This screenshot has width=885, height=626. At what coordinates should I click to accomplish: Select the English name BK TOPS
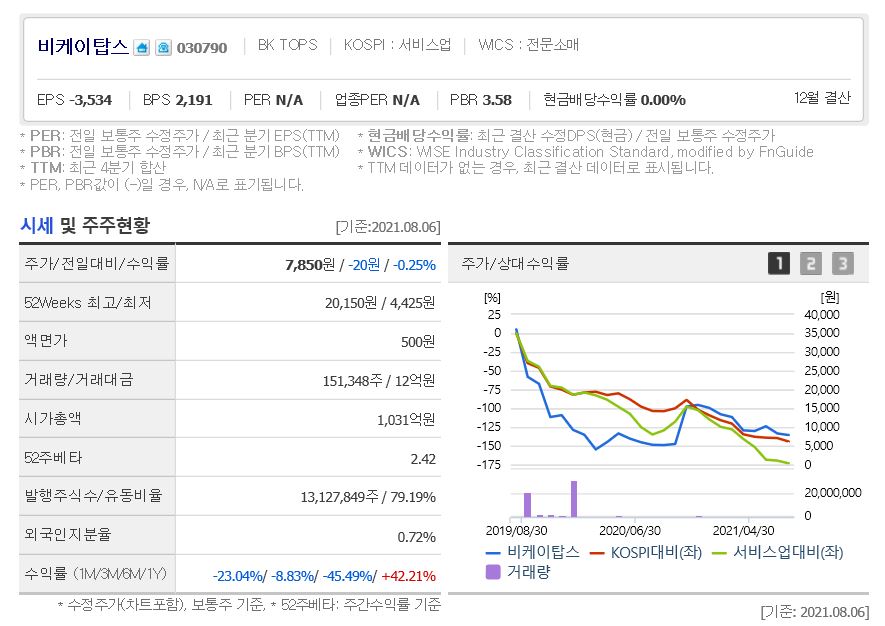[x=287, y=45]
